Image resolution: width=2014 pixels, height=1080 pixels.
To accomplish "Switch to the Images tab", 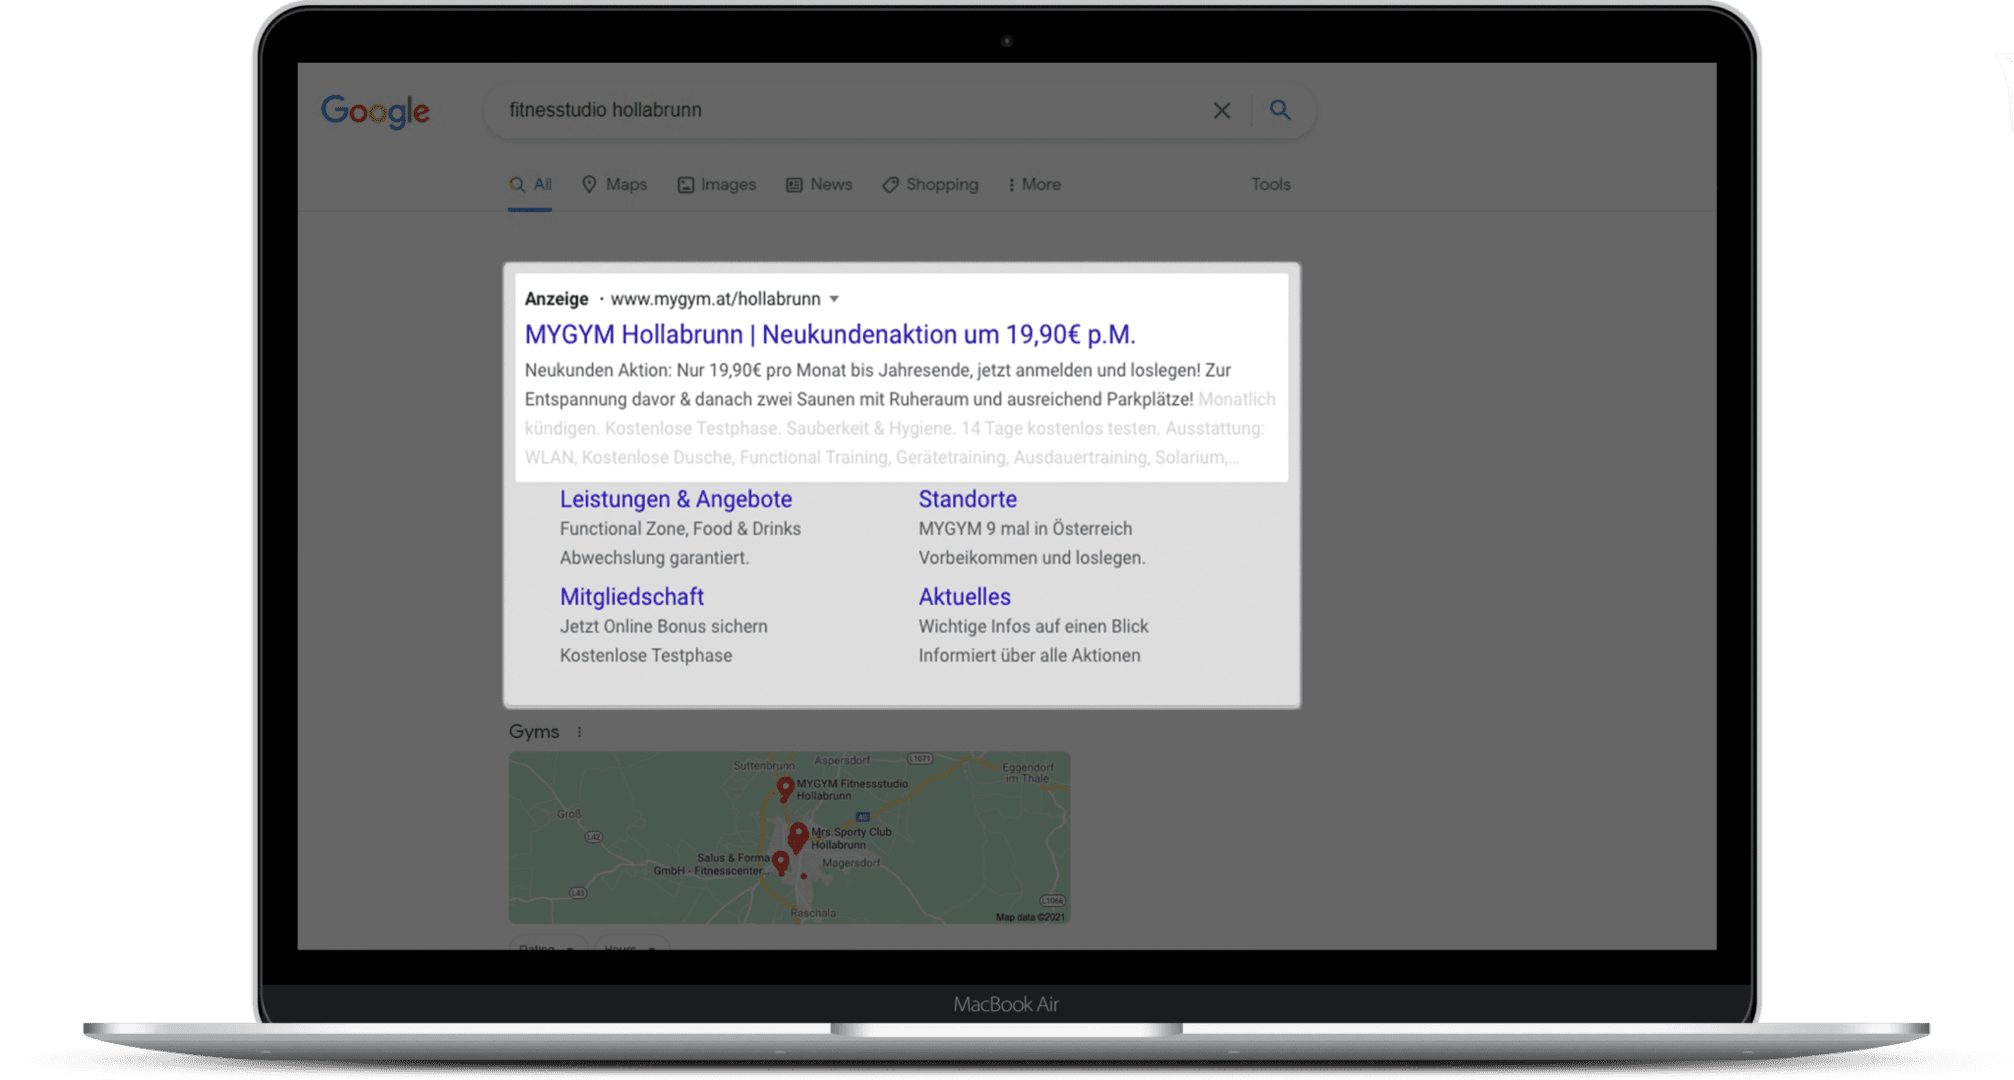I will [717, 184].
